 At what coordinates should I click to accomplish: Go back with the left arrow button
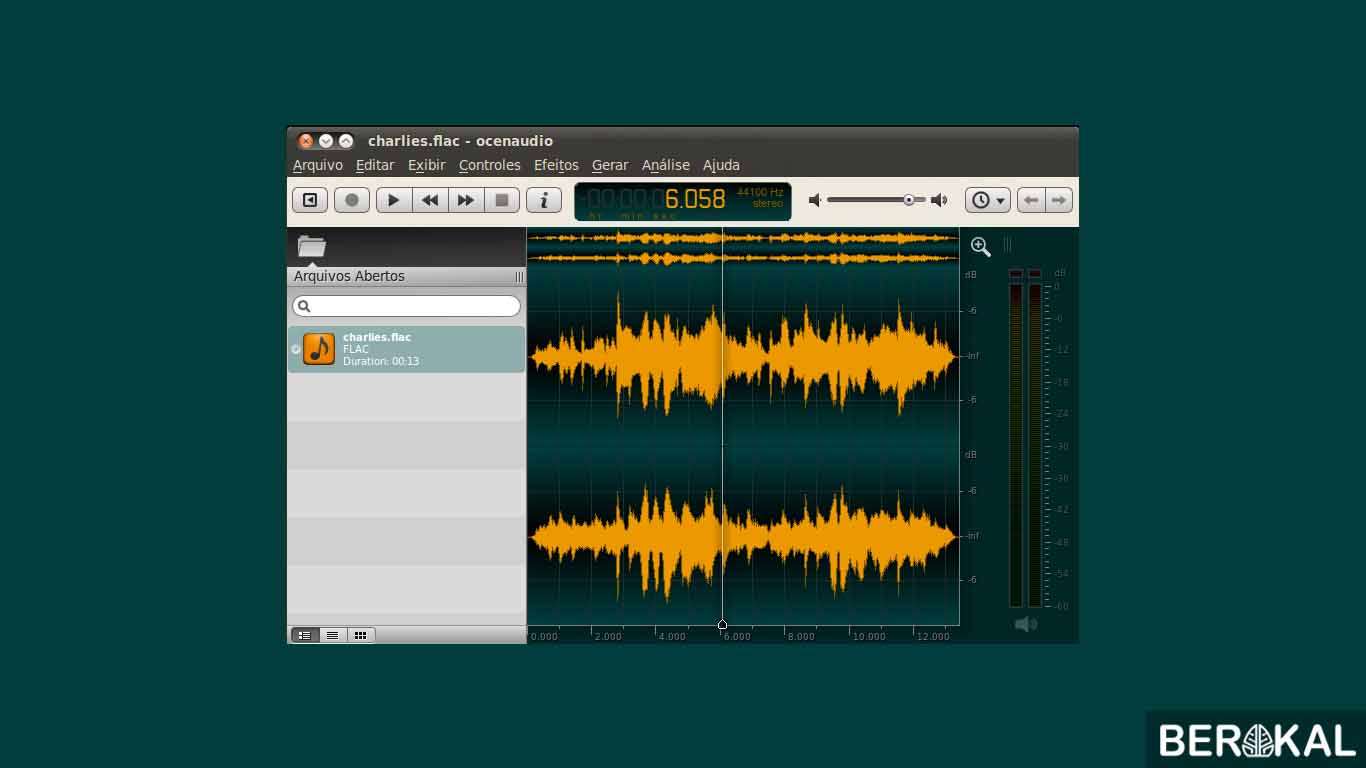pos(1031,200)
